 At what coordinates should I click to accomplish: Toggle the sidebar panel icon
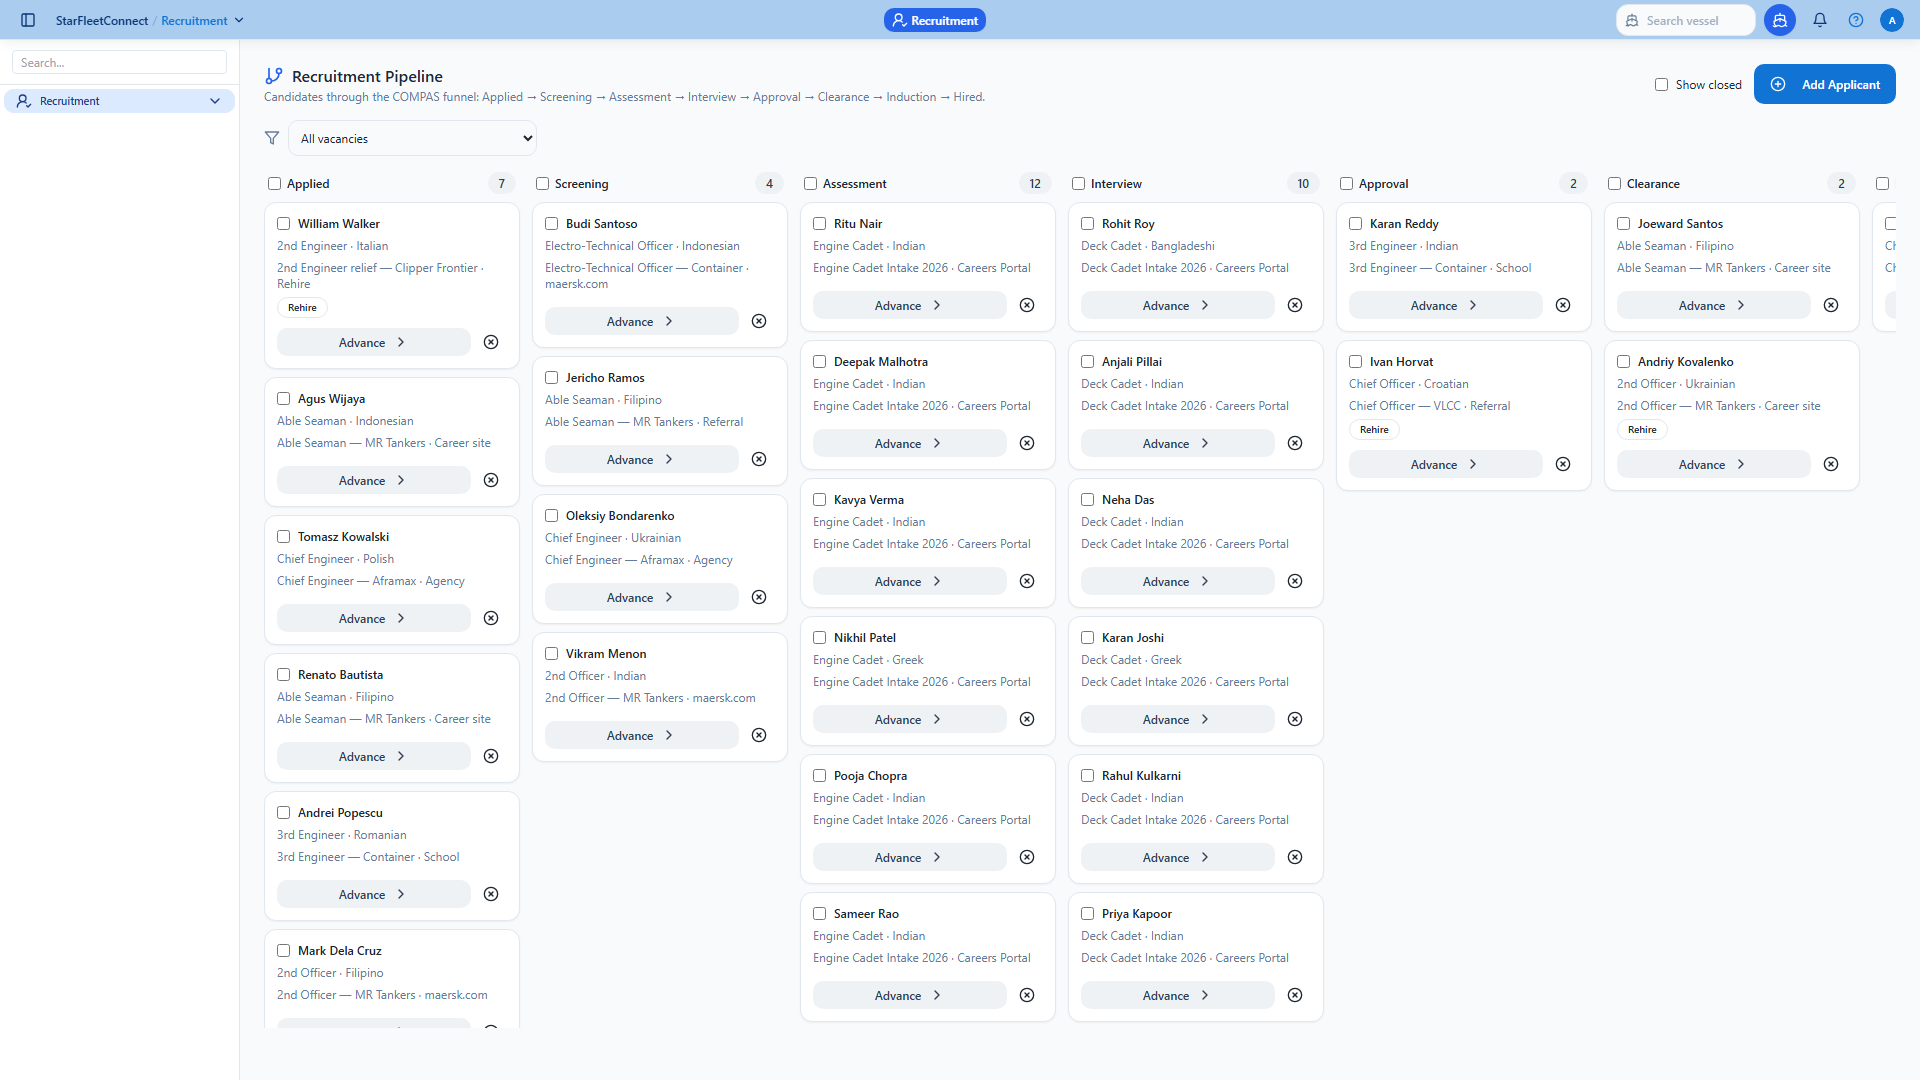pyautogui.click(x=28, y=20)
